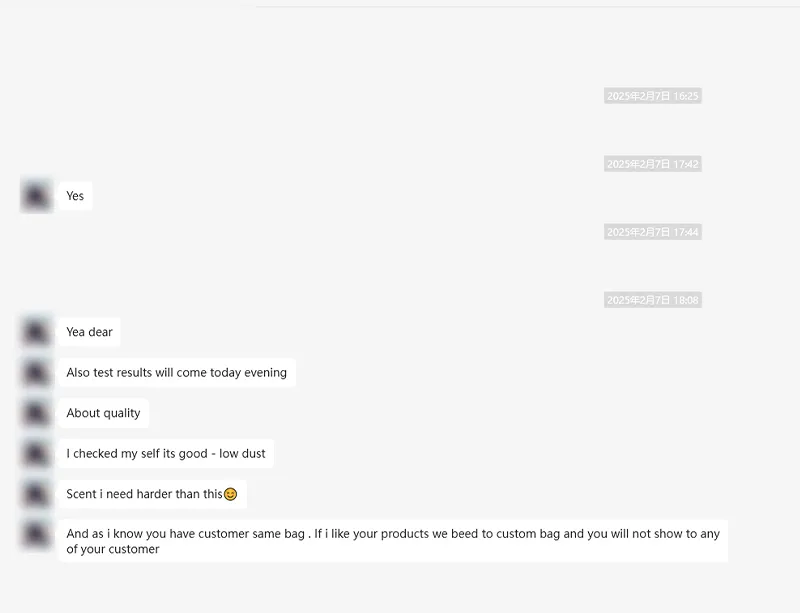This screenshot has height=613, width=800.
Task: Click the 'I checked my self' message
Action: [166, 453]
